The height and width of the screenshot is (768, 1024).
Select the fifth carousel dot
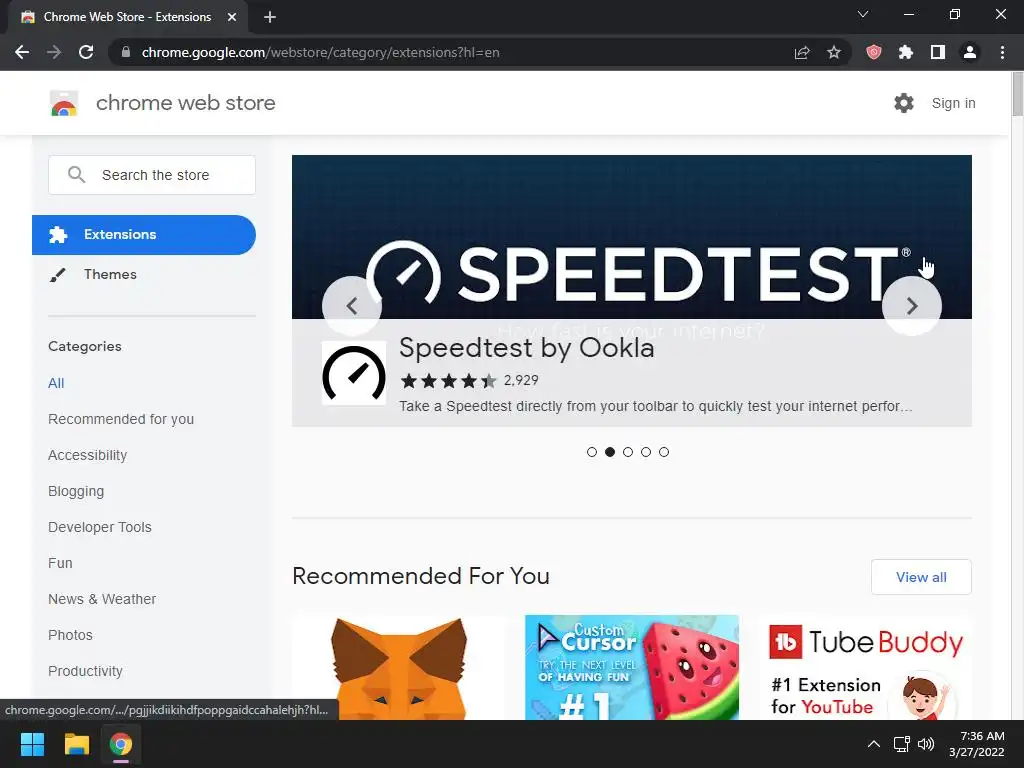[664, 452]
